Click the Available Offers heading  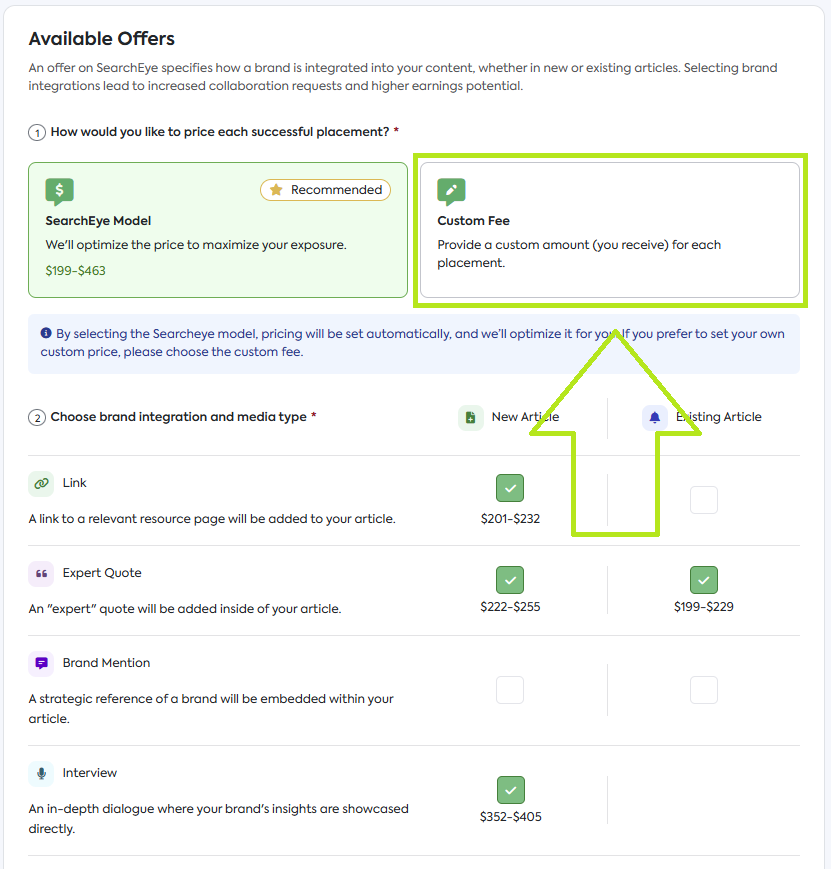[102, 39]
